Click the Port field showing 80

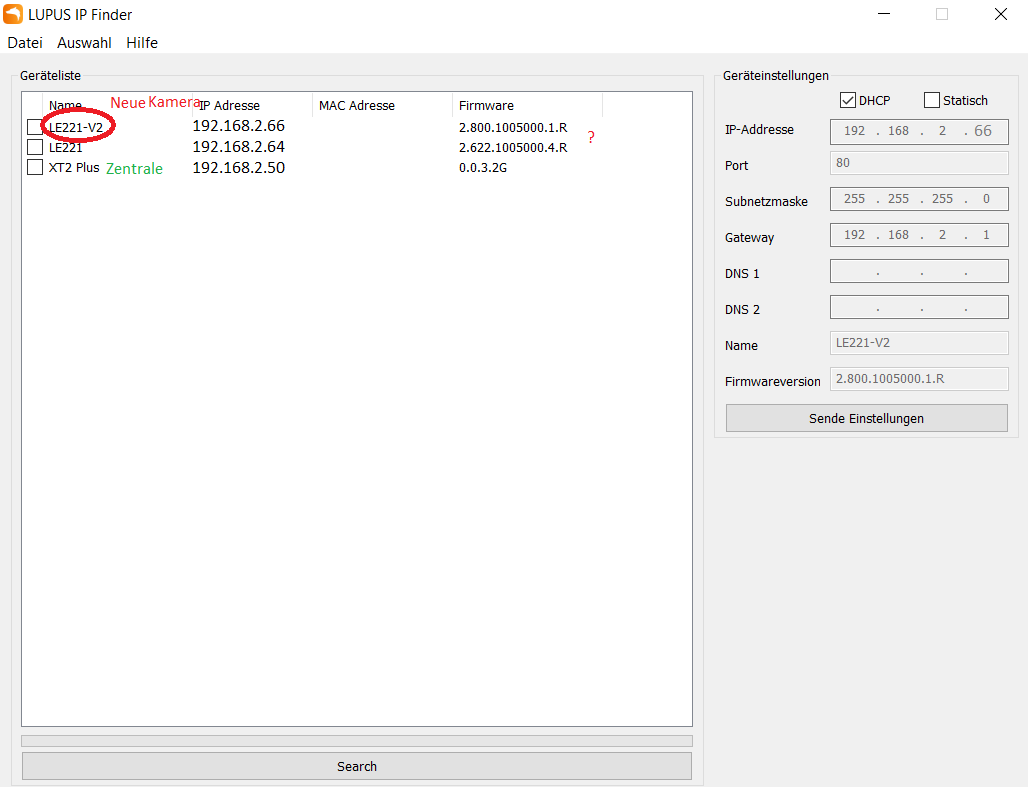919,163
